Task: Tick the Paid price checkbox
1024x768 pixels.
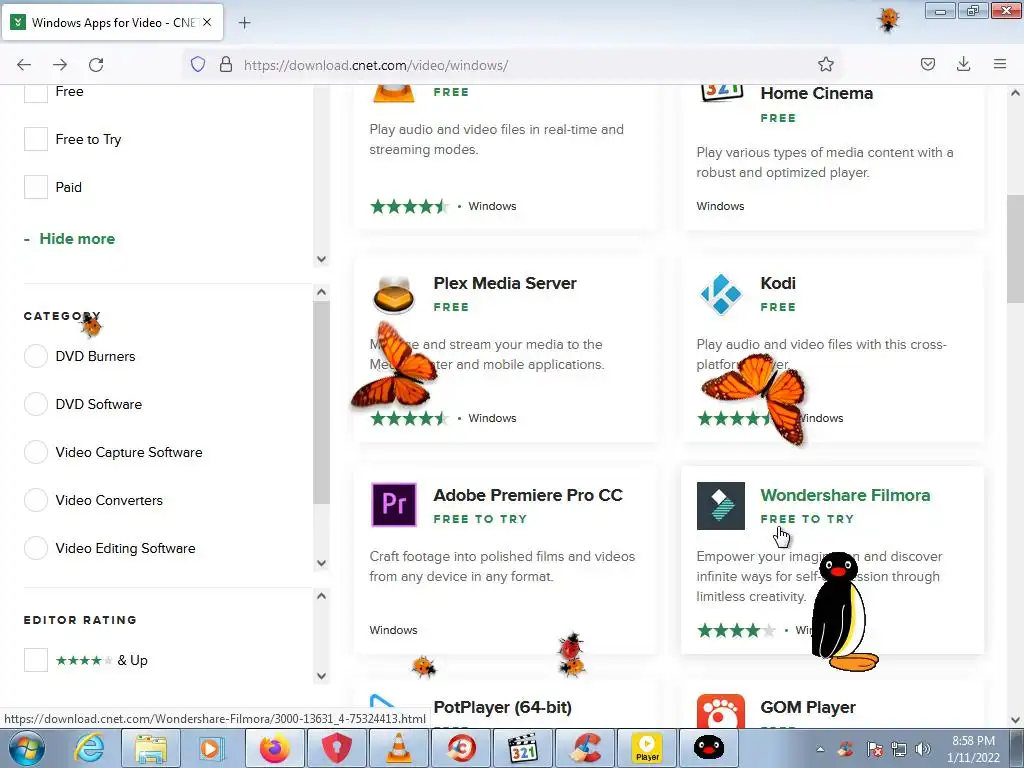Action: pyautogui.click(x=36, y=187)
